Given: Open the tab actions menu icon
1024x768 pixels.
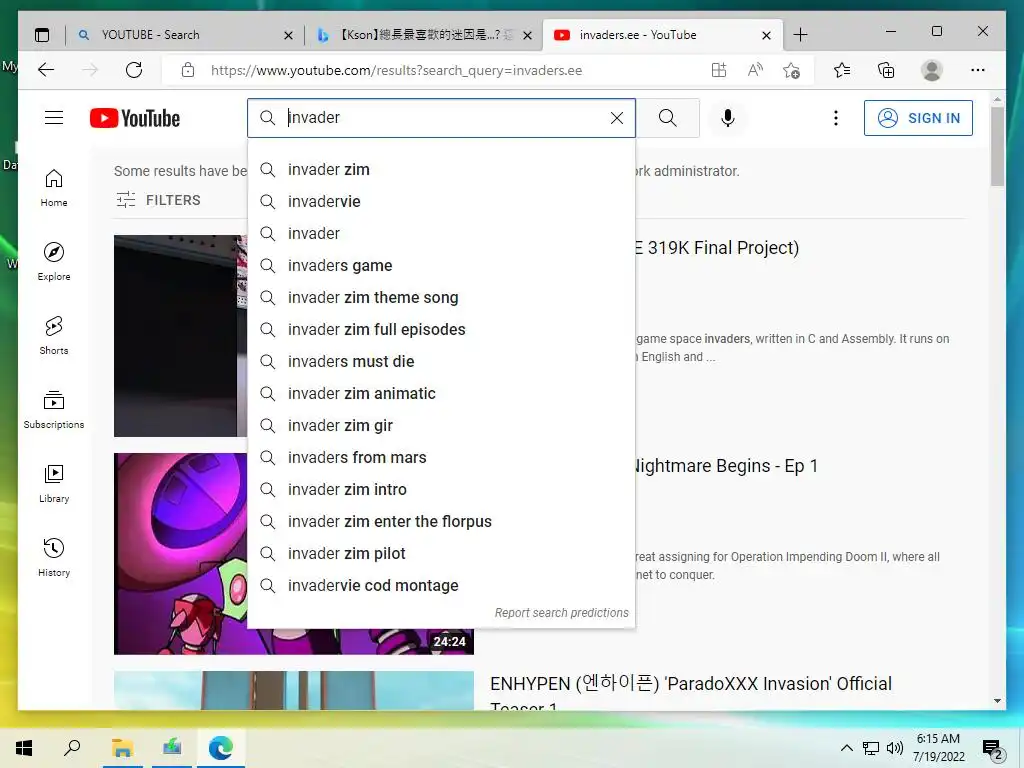Looking at the screenshot, I should tap(42, 35).
